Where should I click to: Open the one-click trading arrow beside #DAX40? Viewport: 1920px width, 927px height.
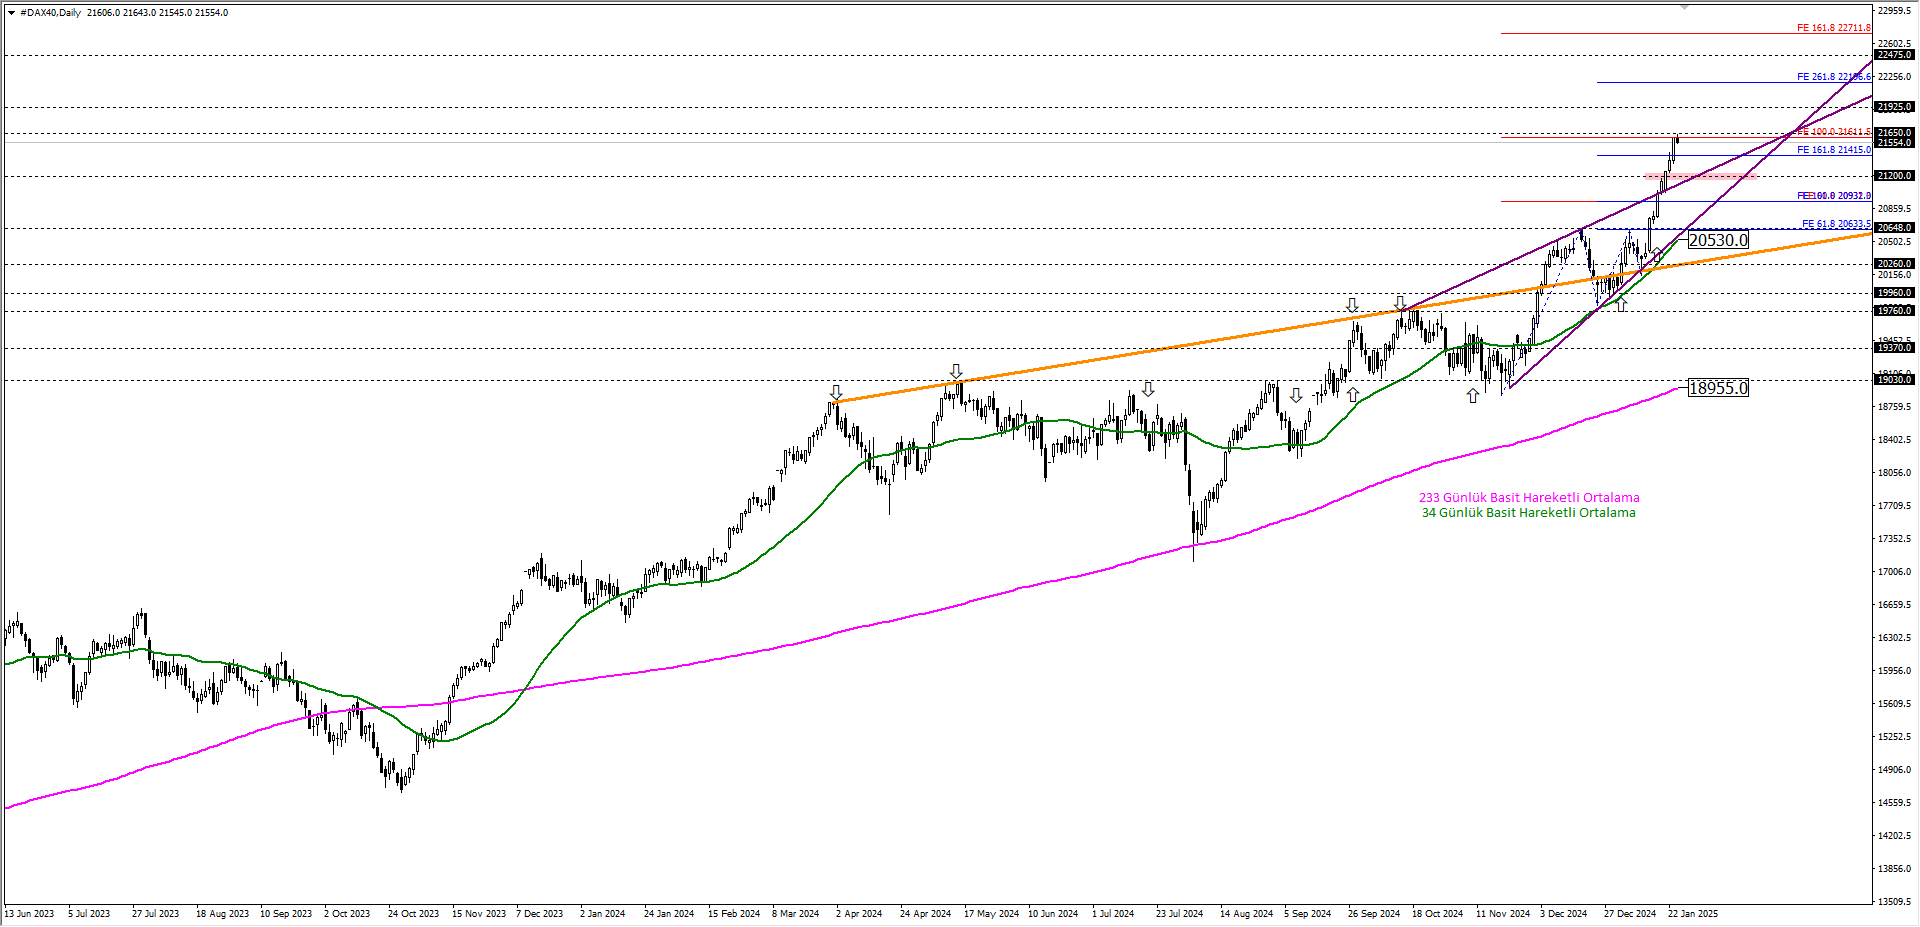point(11,13)
